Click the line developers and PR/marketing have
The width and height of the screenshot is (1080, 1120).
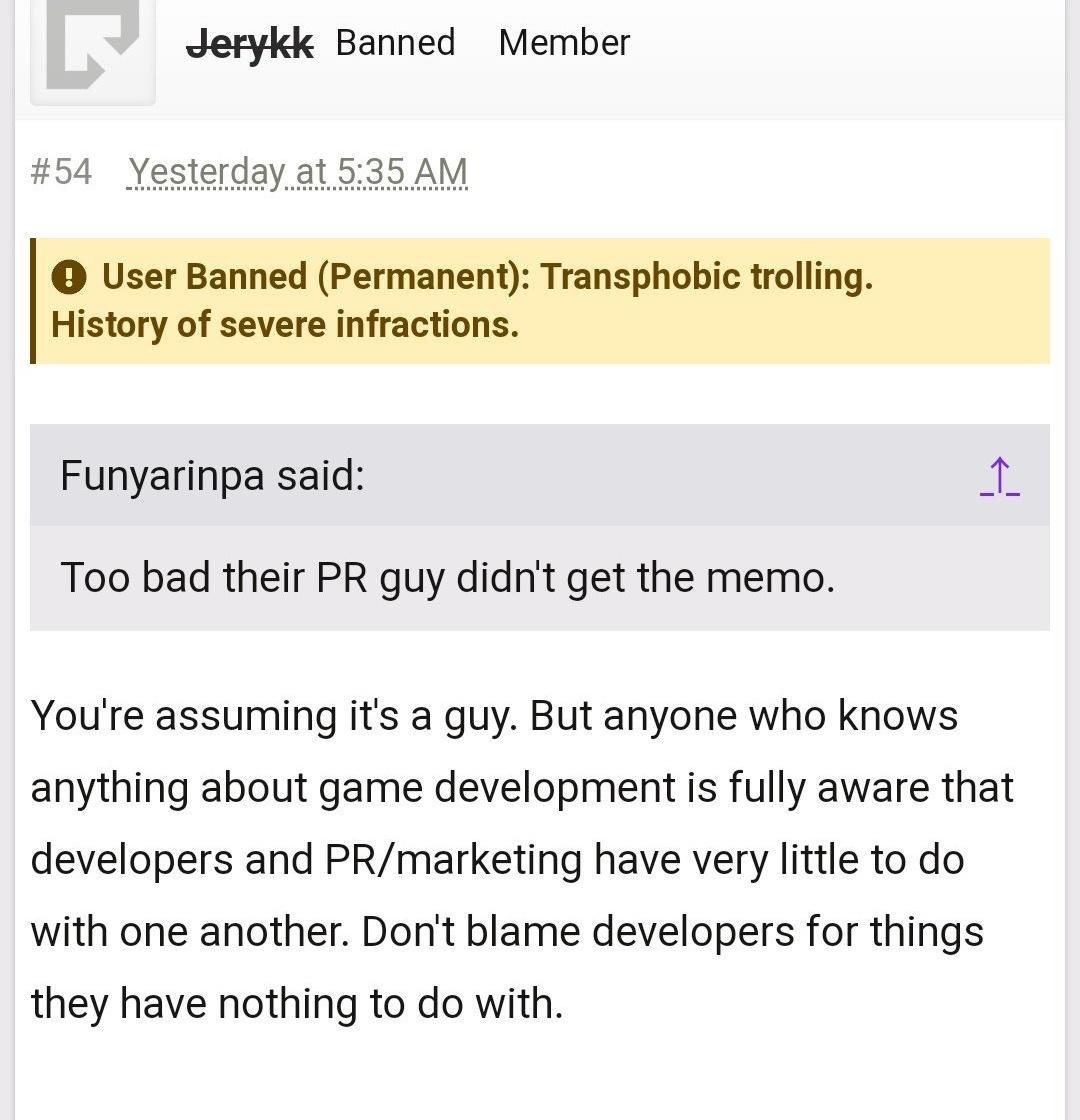tap(496, 860)
